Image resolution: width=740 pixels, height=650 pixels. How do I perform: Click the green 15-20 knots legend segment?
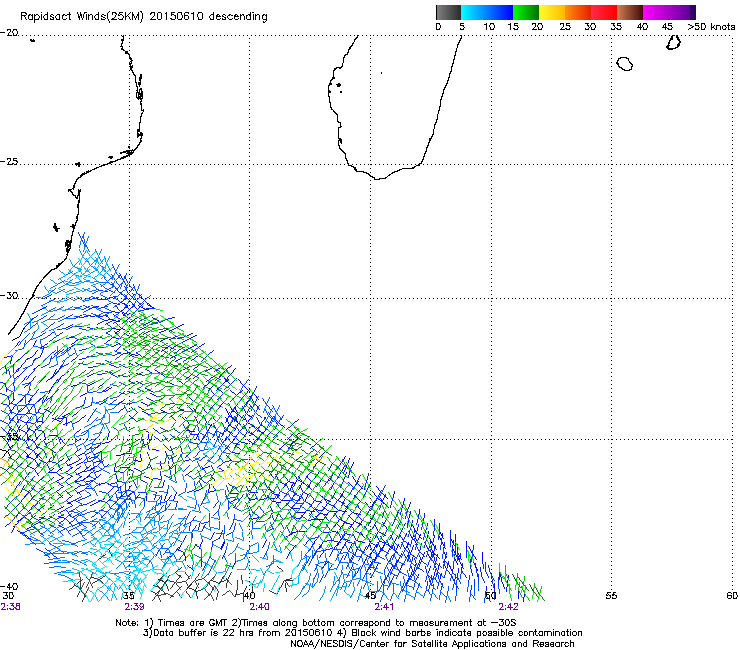click(x=526, y=12)
